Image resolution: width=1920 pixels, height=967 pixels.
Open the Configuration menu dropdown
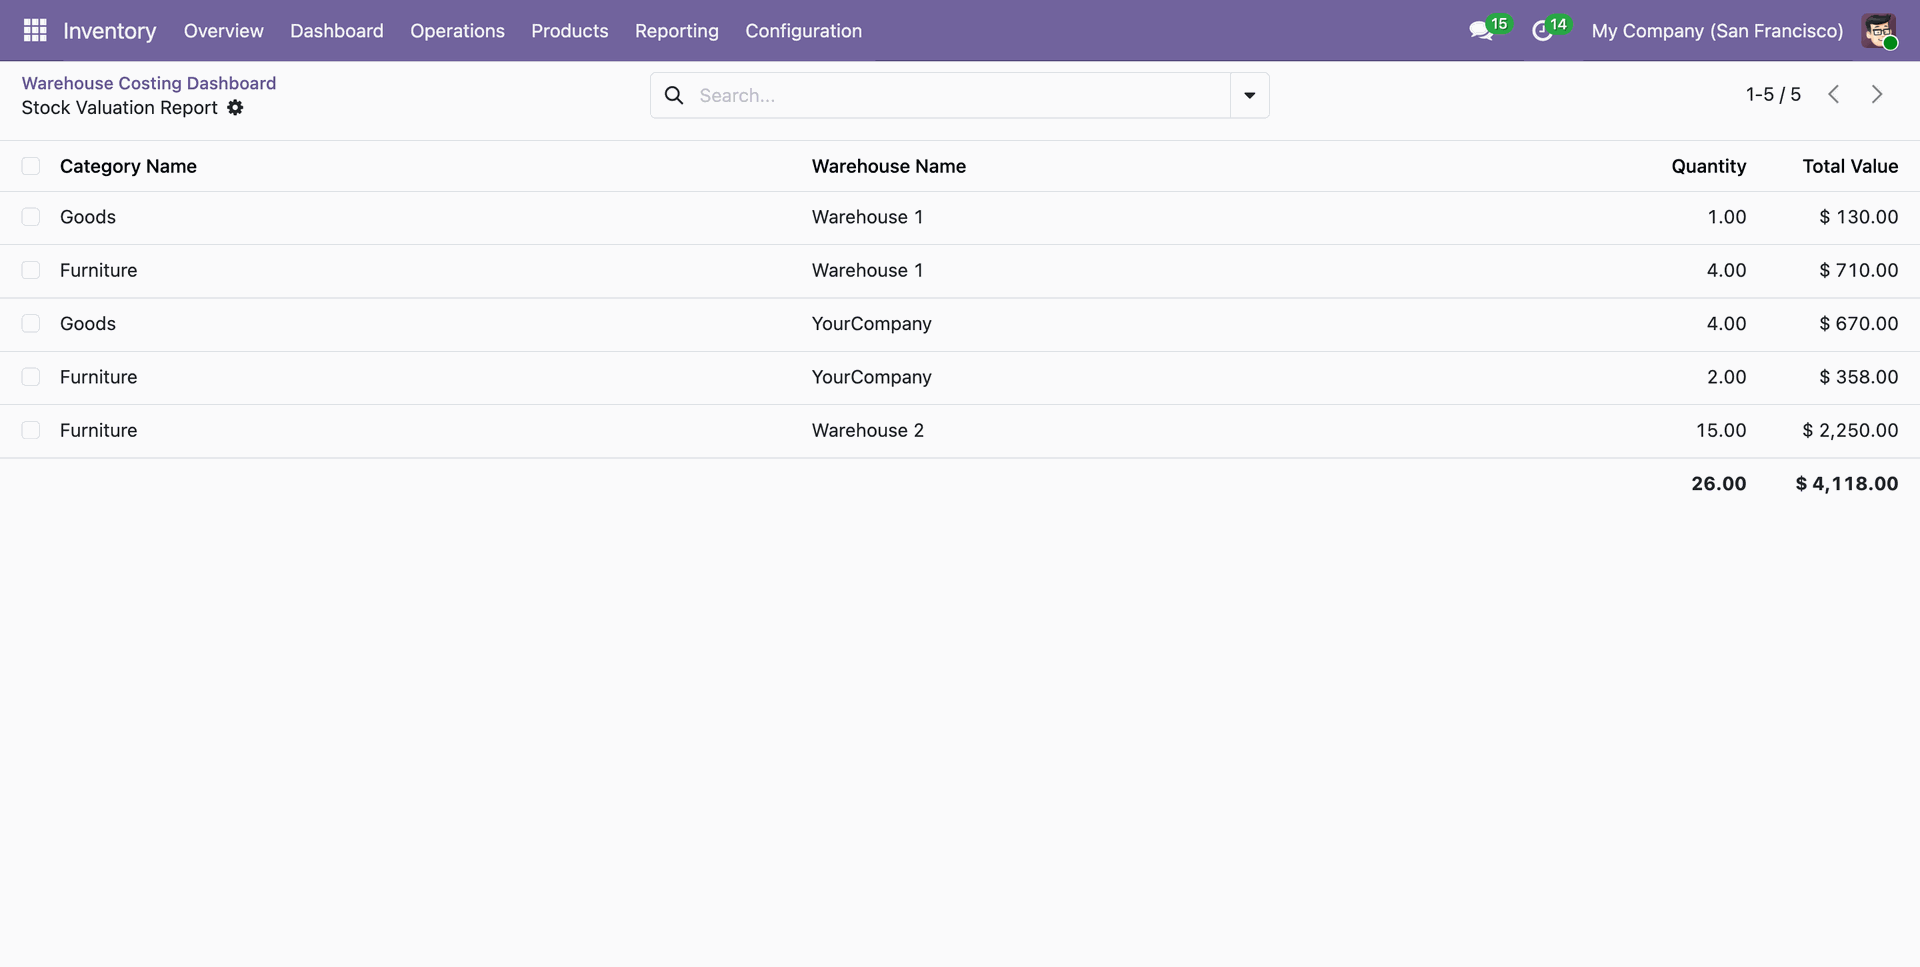point(803,31)
